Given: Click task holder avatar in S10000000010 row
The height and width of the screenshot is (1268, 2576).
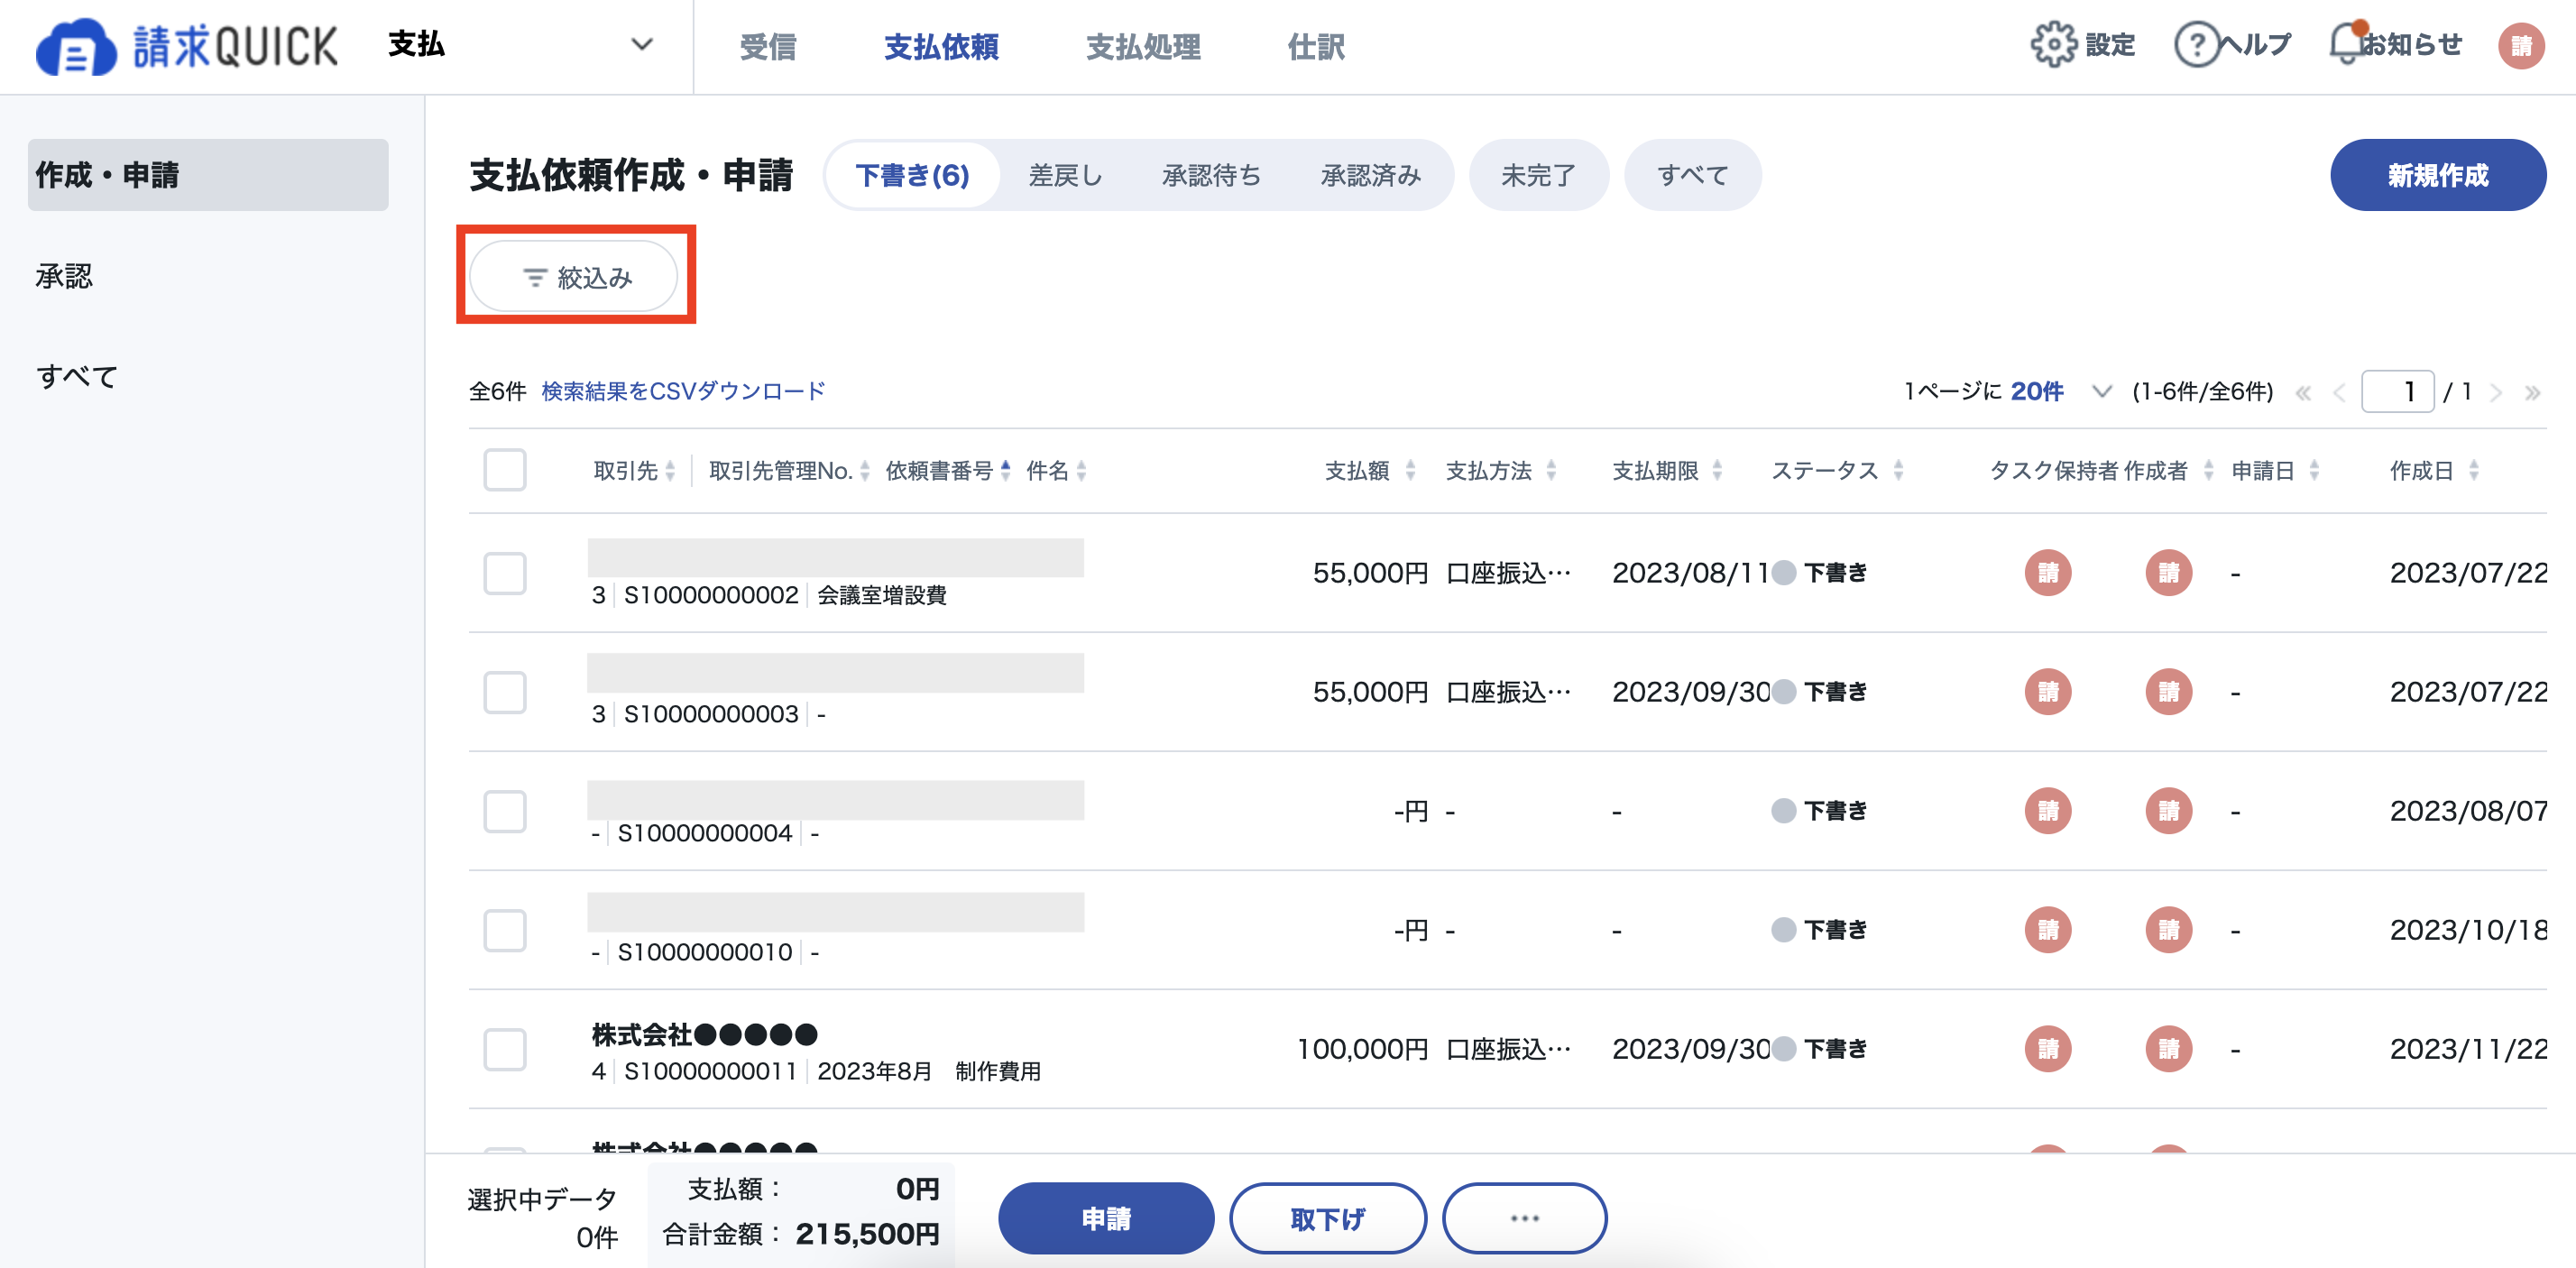Looking at the screenshot, I should click(x=2048, y=930).
